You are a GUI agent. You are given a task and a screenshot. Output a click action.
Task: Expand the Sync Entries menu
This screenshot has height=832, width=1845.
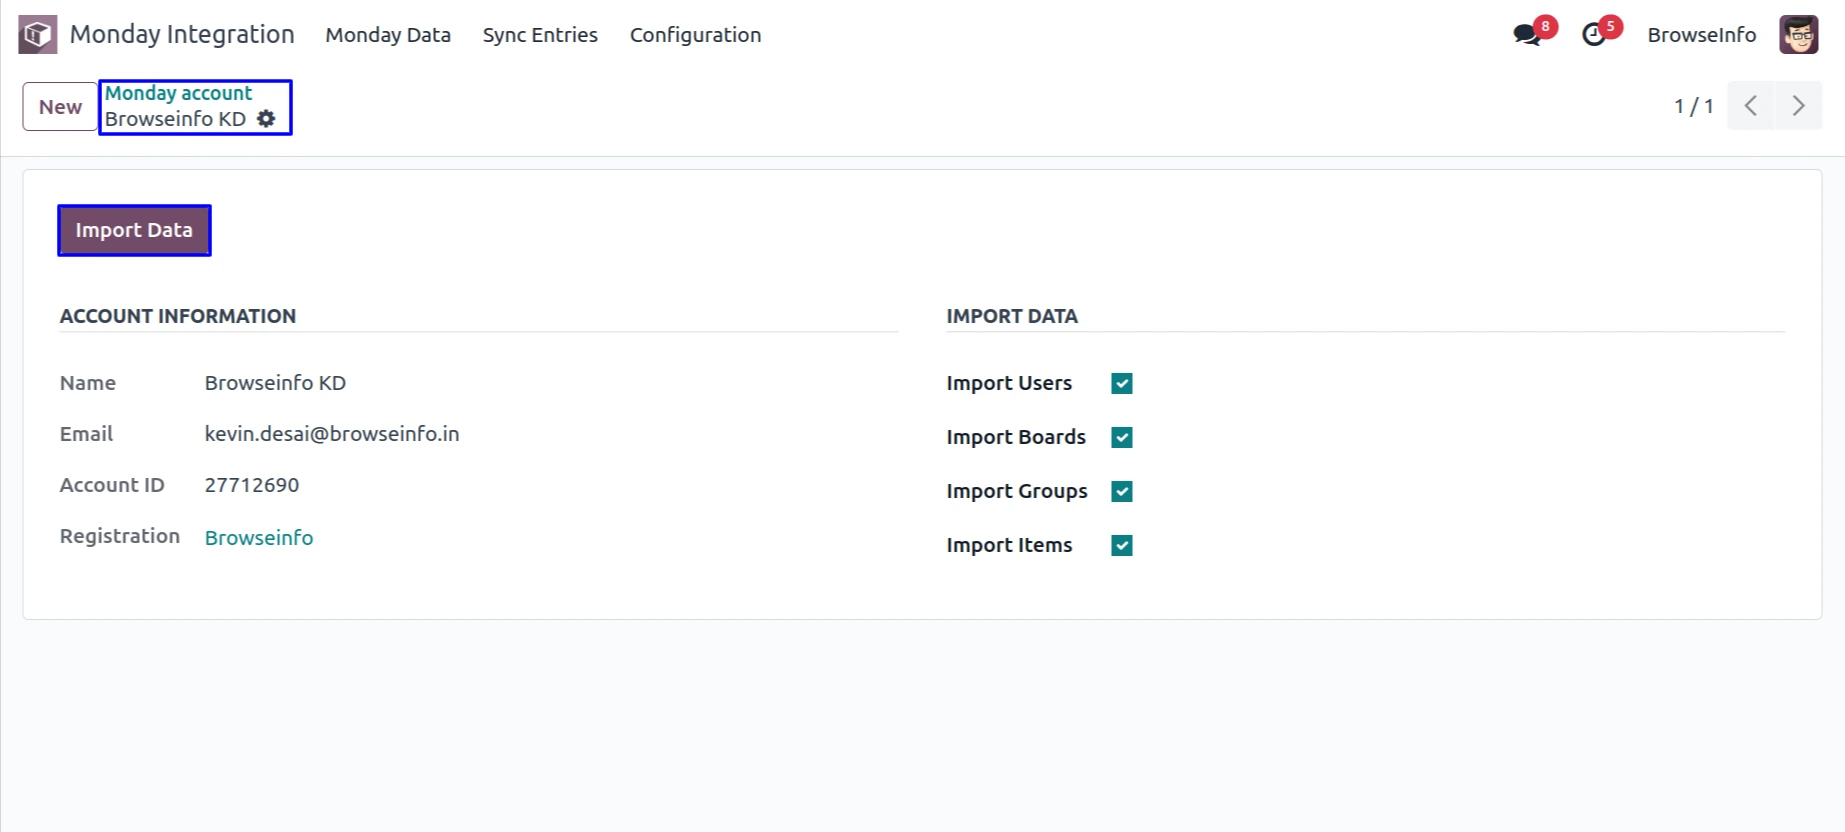(x=540, y=35)
